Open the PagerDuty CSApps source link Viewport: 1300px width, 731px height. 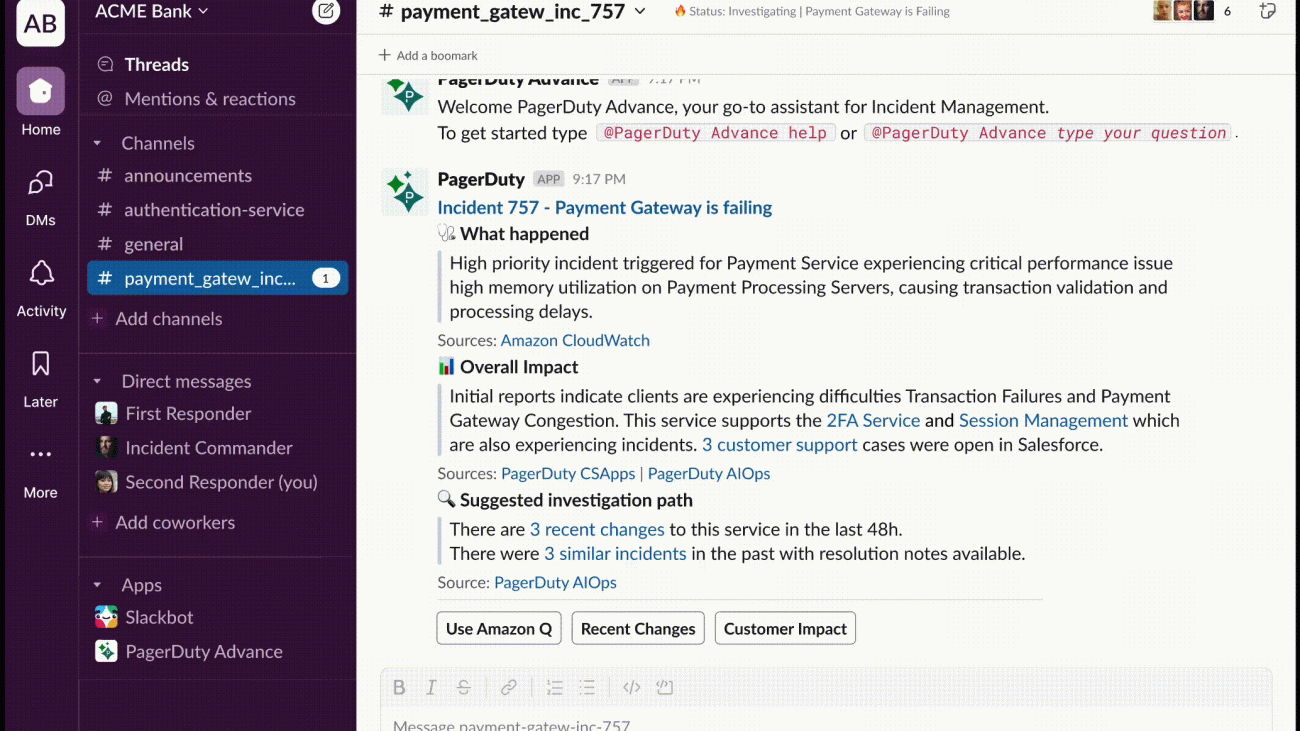point(568,473)
